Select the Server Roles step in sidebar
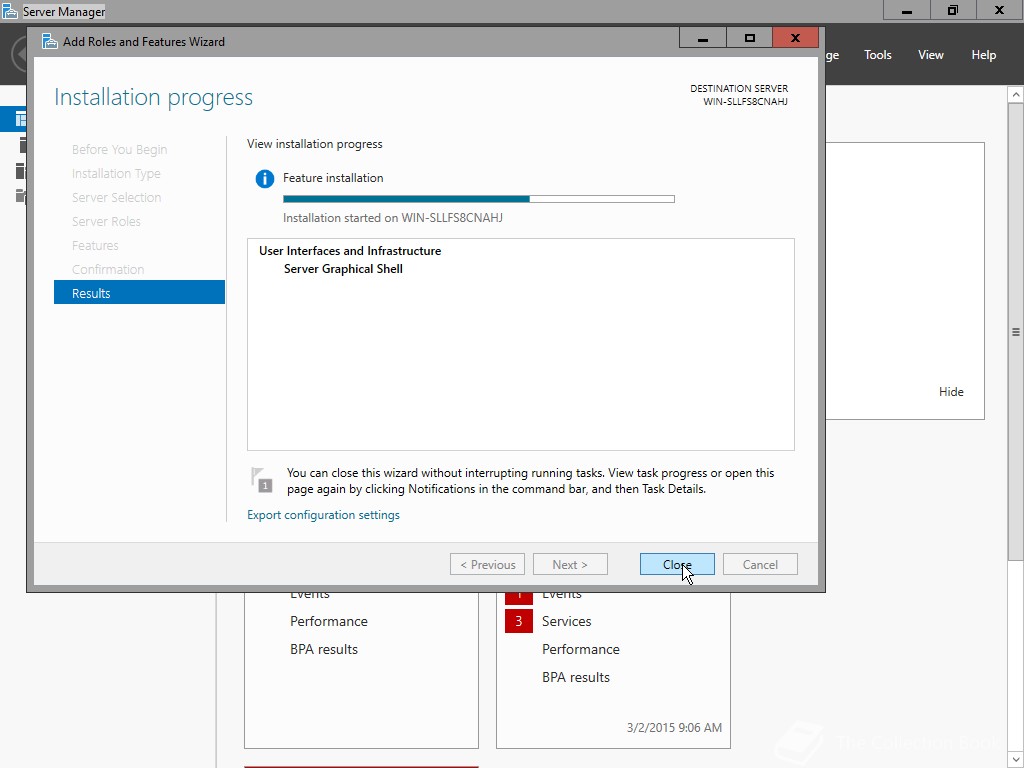Viewport: 1024px width, 768px height. [x=106, y=221]
